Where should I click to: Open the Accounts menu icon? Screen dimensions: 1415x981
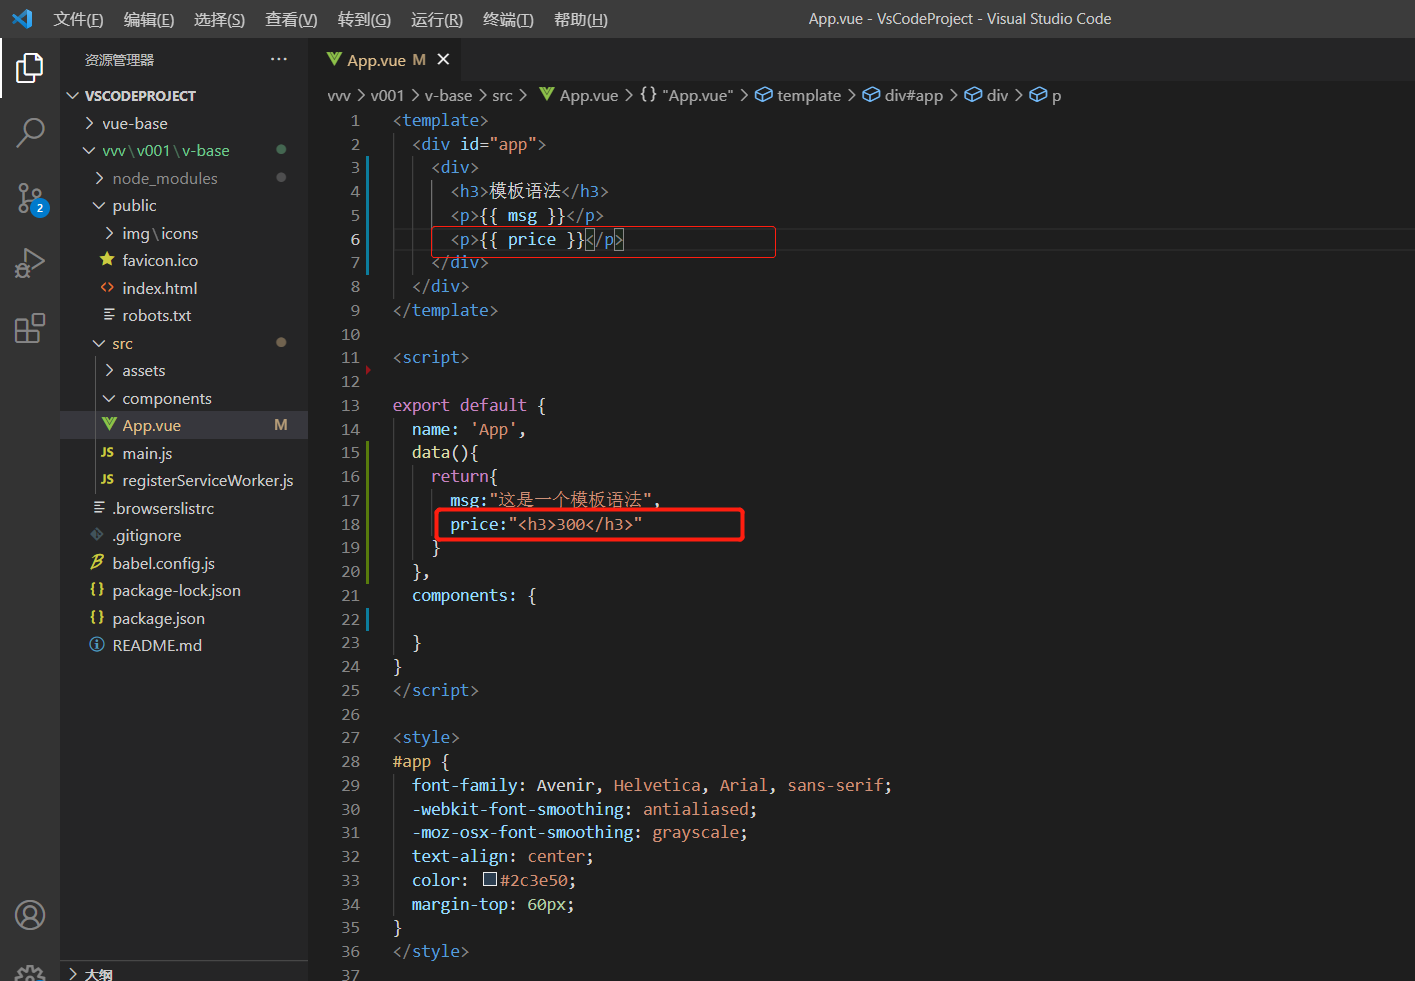coord(30,915)
